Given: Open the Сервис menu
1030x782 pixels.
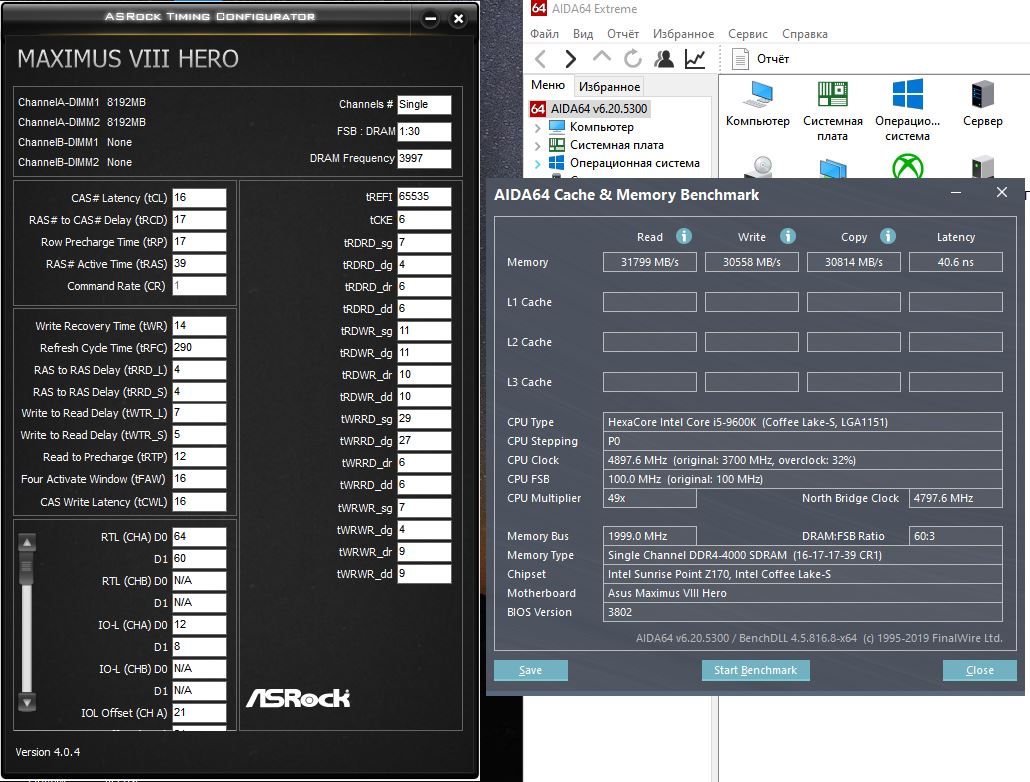Looking at the screenshot, I should [748, 34].
